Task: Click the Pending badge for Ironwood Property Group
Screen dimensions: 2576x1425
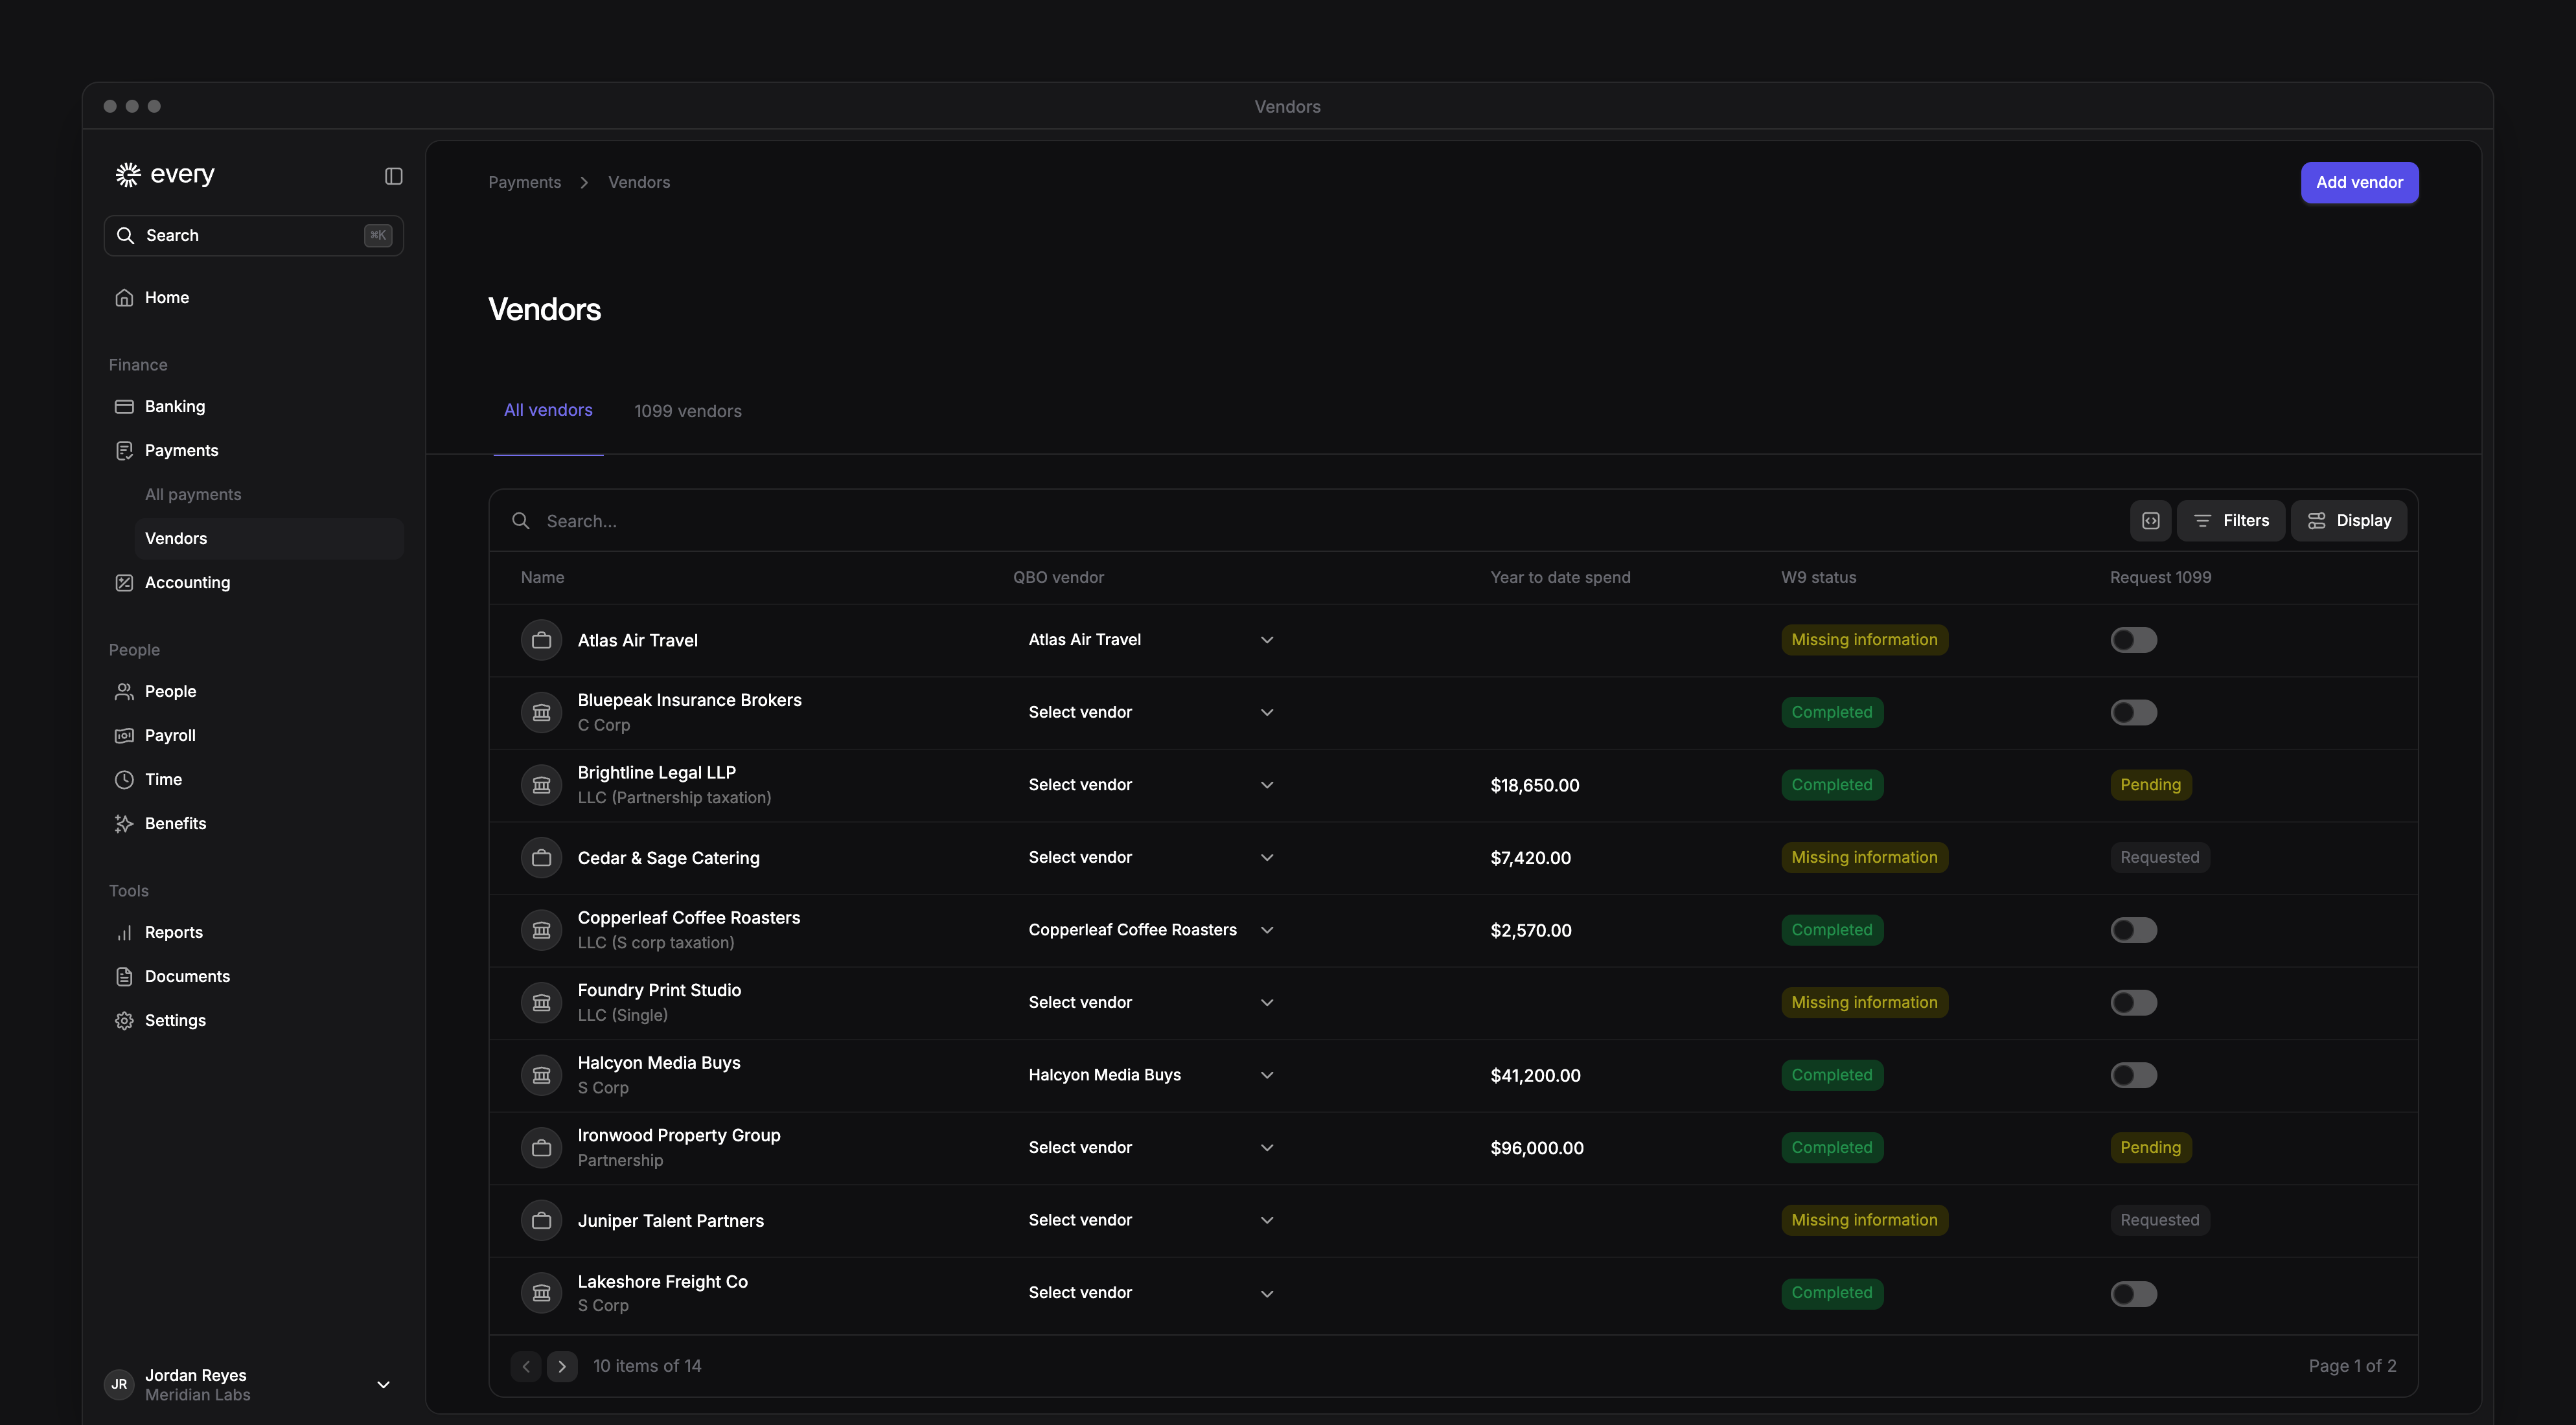Action: click(x=2150, y=1148)
